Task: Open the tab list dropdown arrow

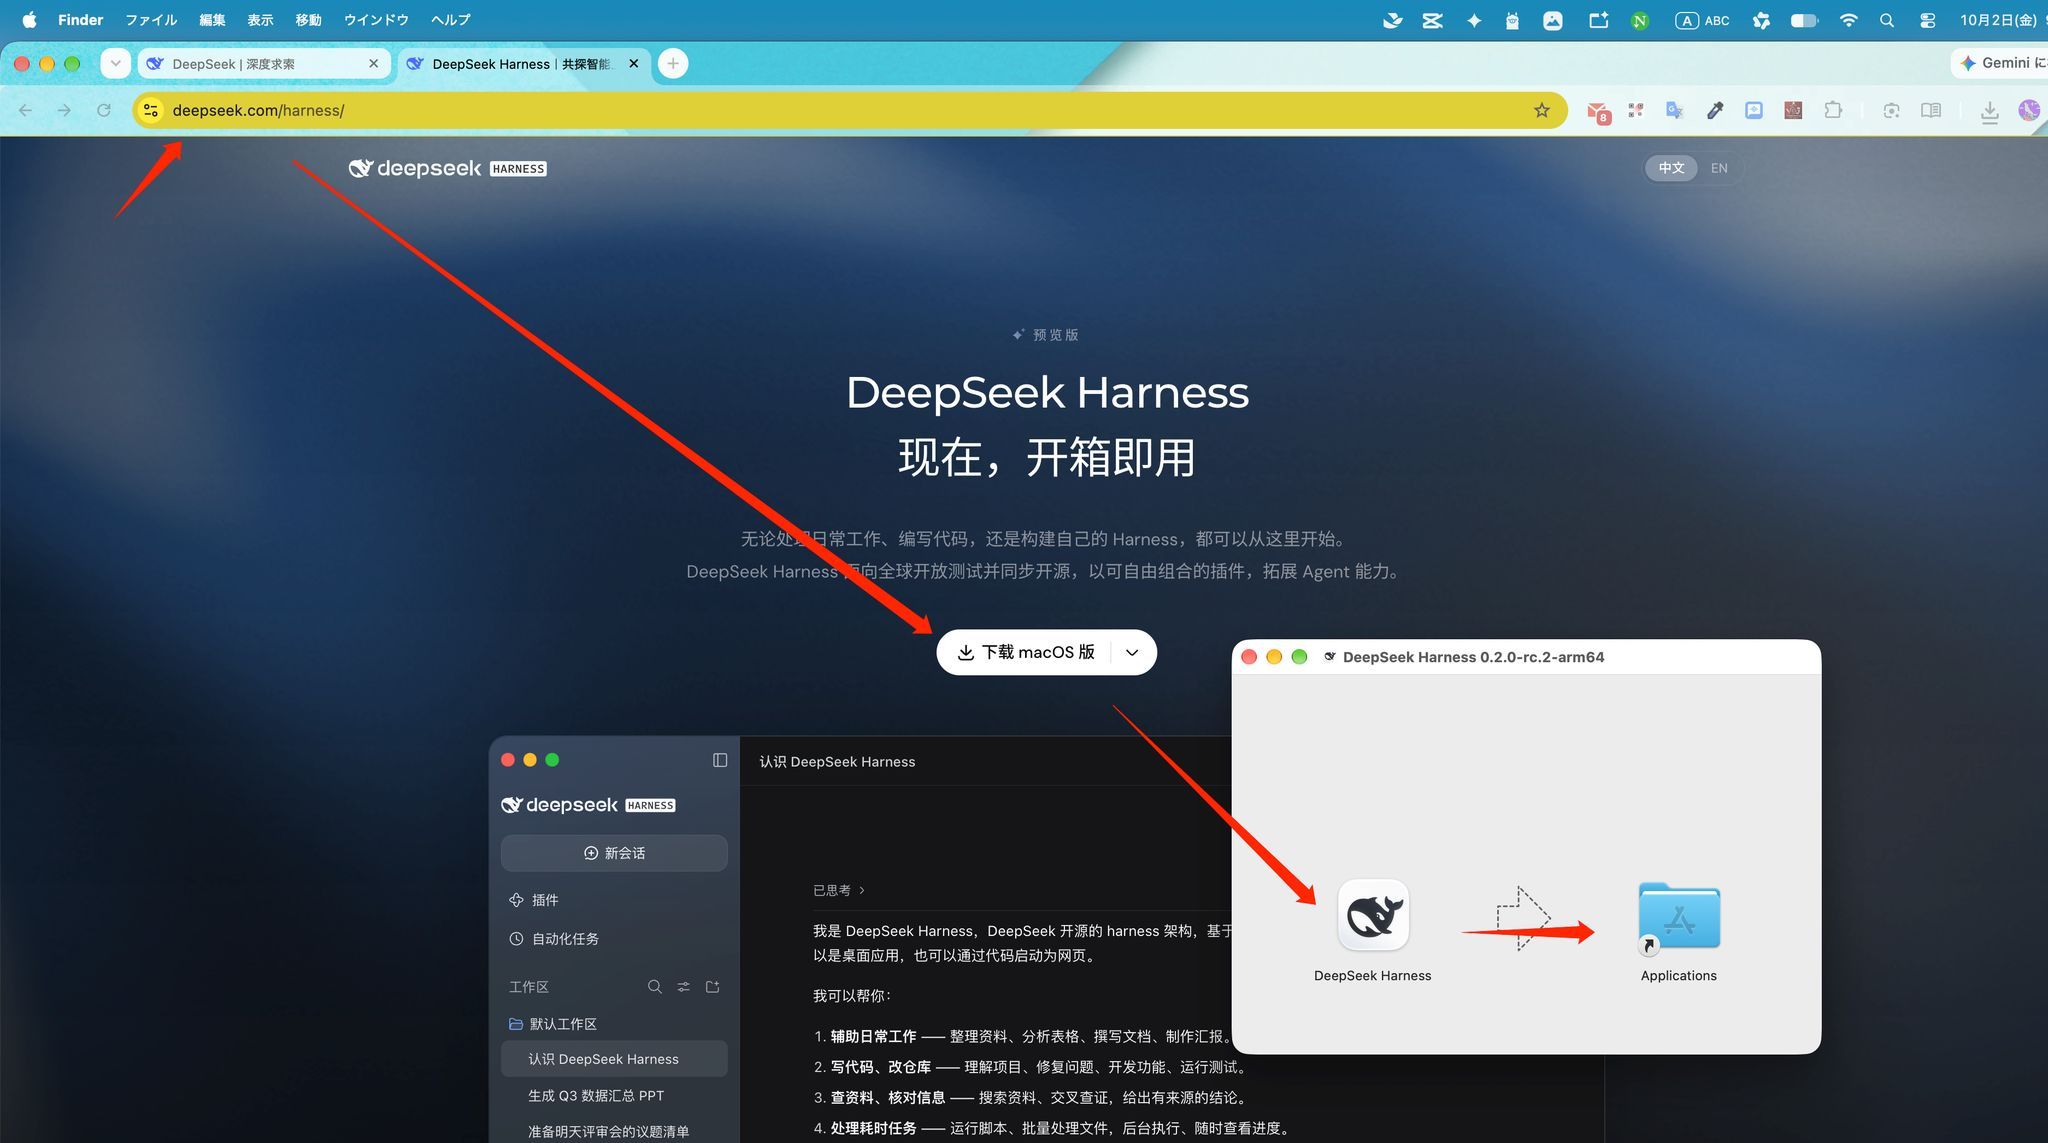Action: (116, 64)
